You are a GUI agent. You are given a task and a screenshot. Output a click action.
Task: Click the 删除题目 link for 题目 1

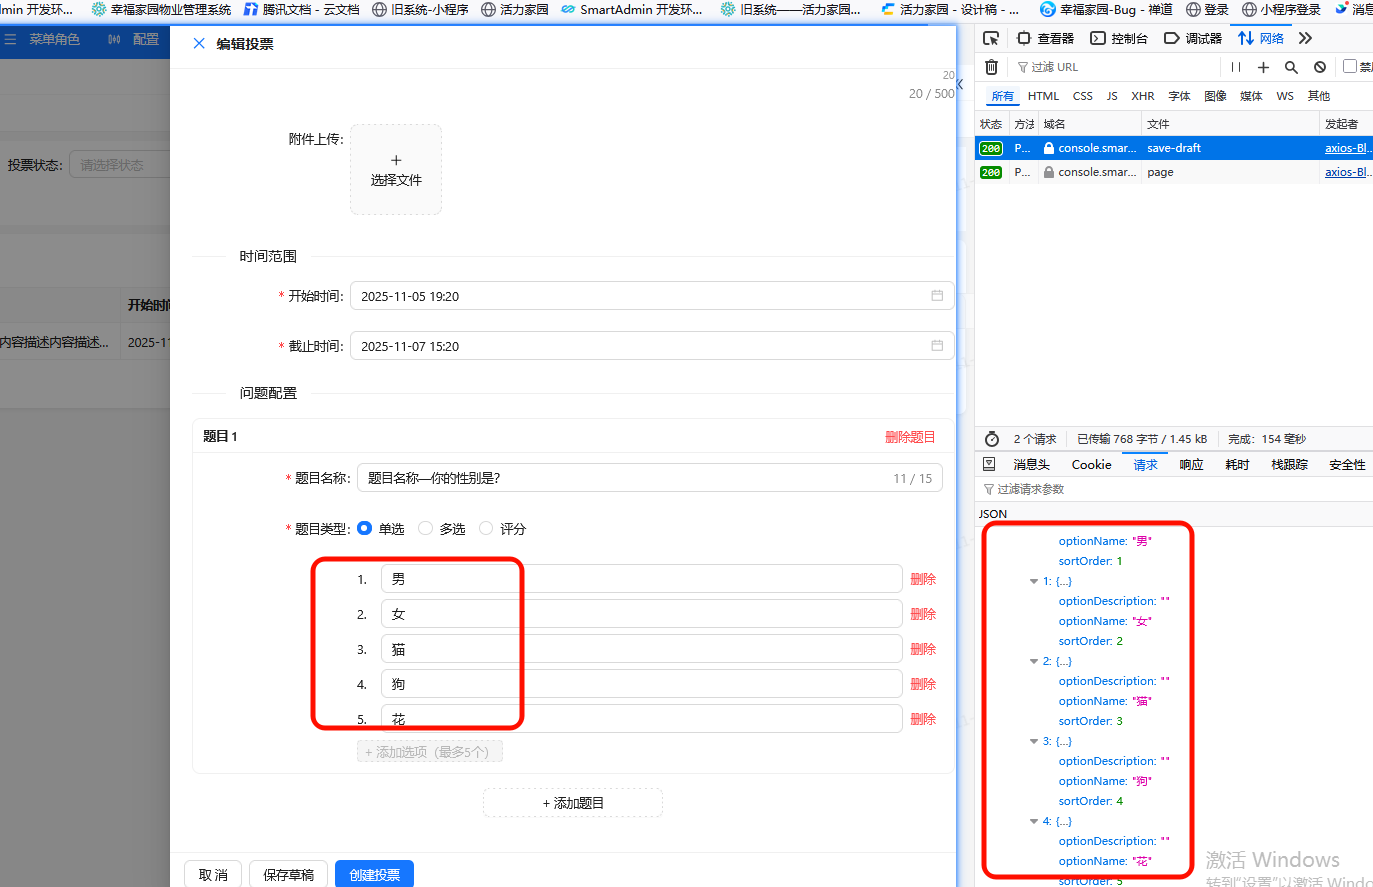[x=910, y=436]
